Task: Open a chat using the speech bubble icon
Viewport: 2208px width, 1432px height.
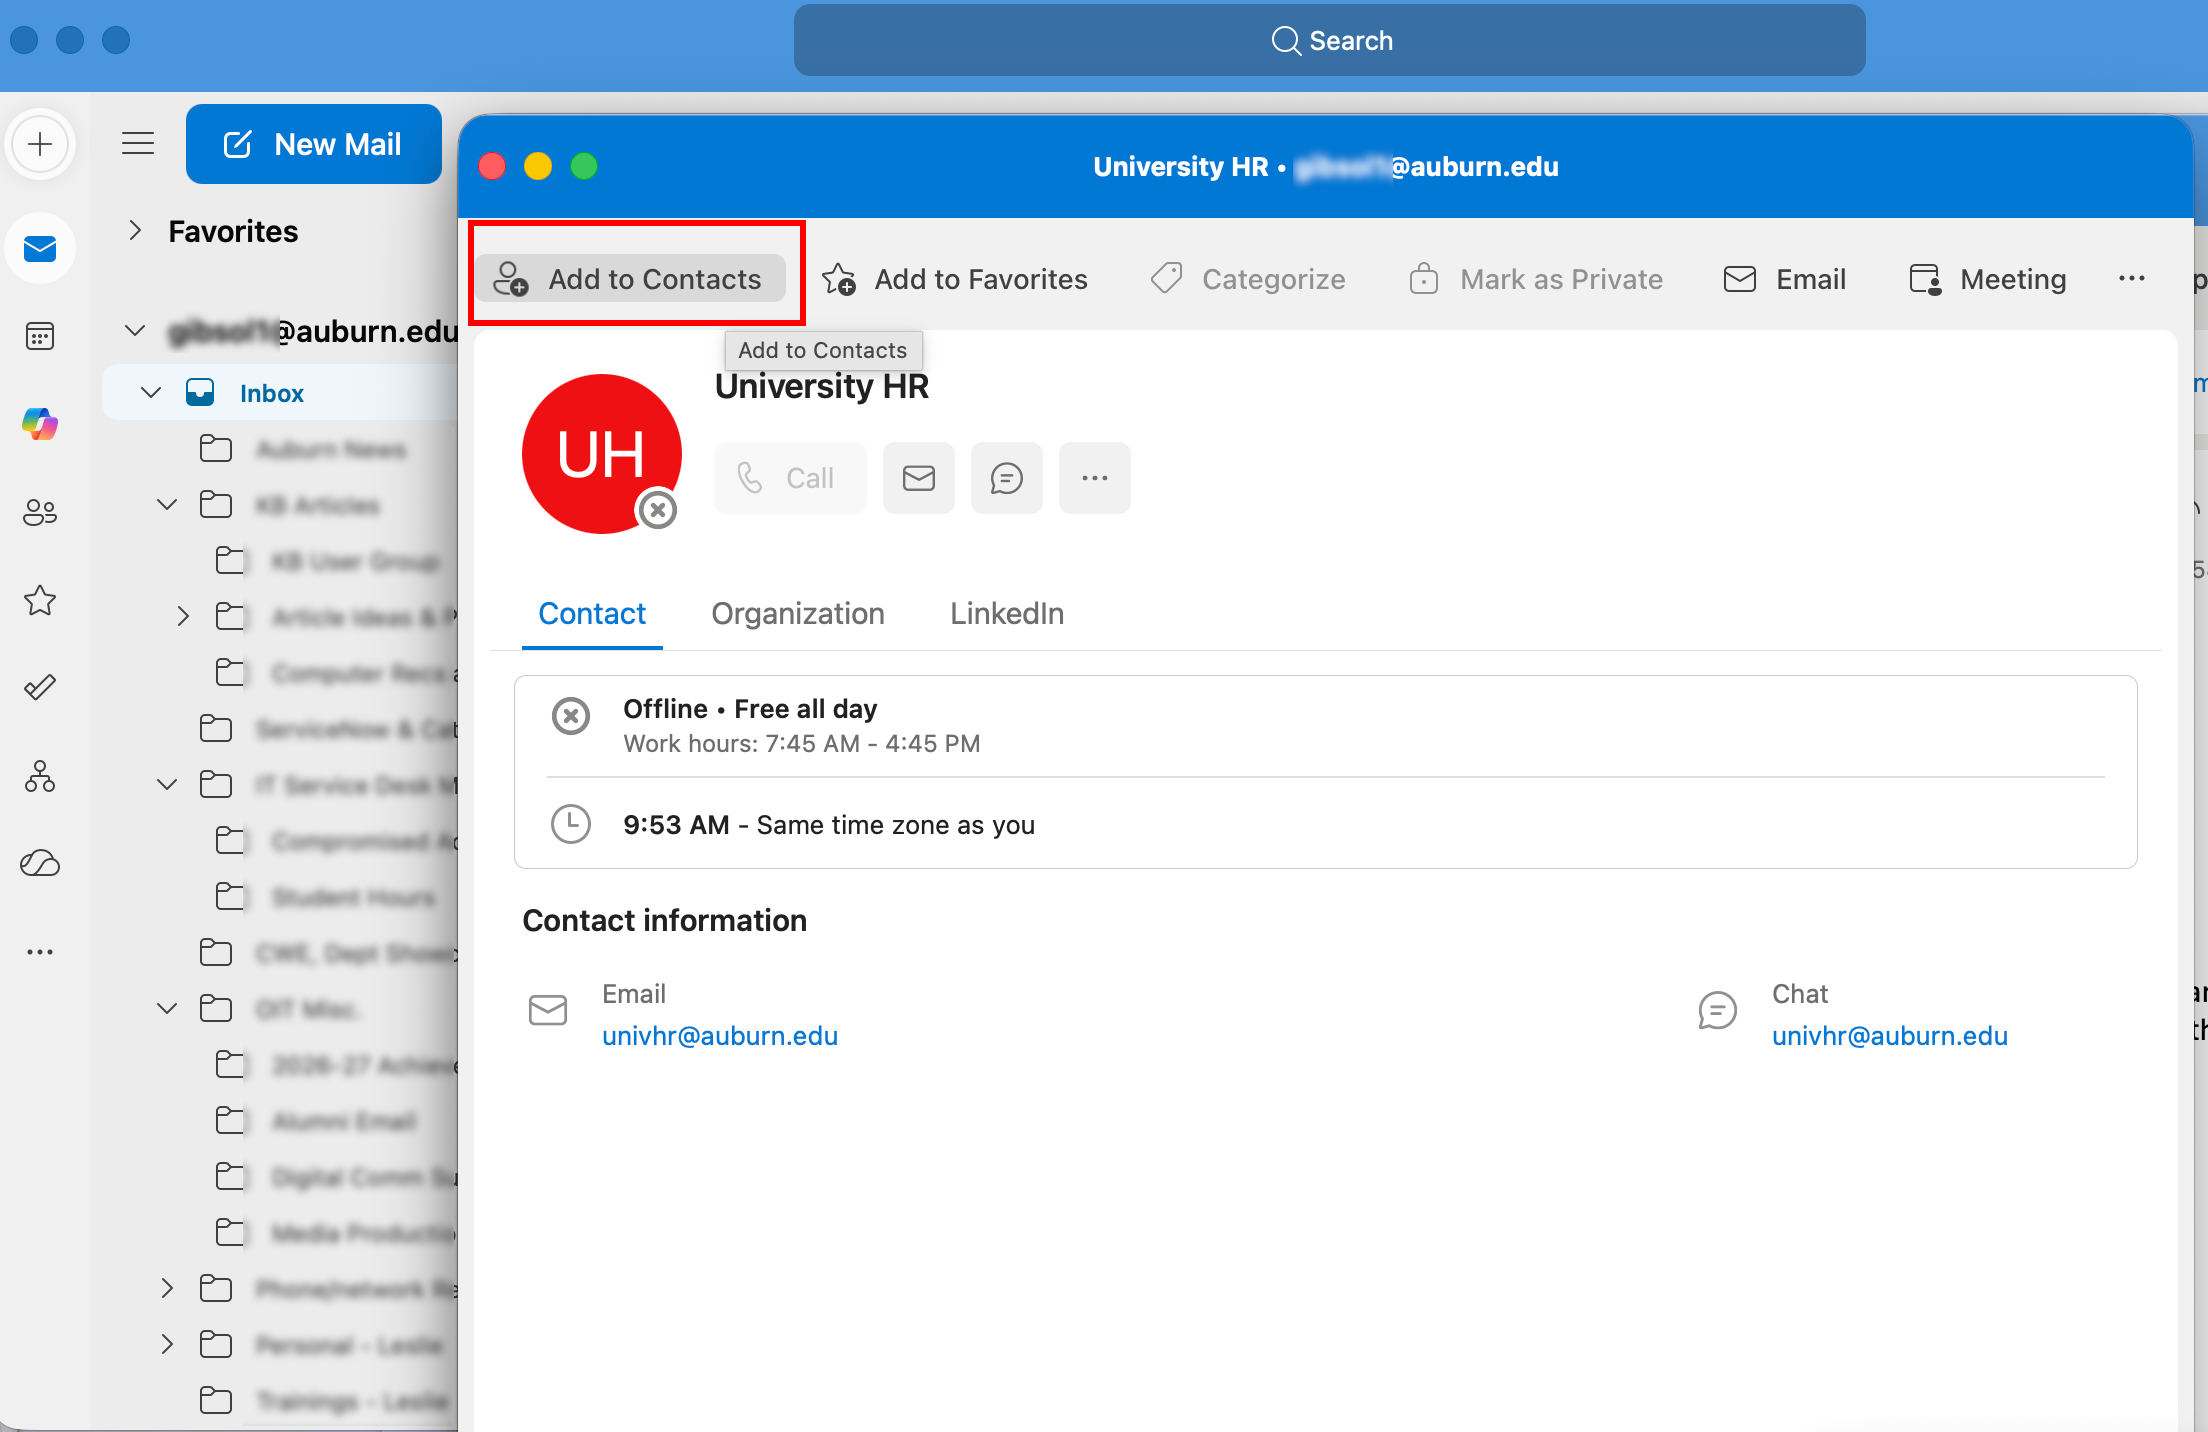Action: coord(1006,477)
